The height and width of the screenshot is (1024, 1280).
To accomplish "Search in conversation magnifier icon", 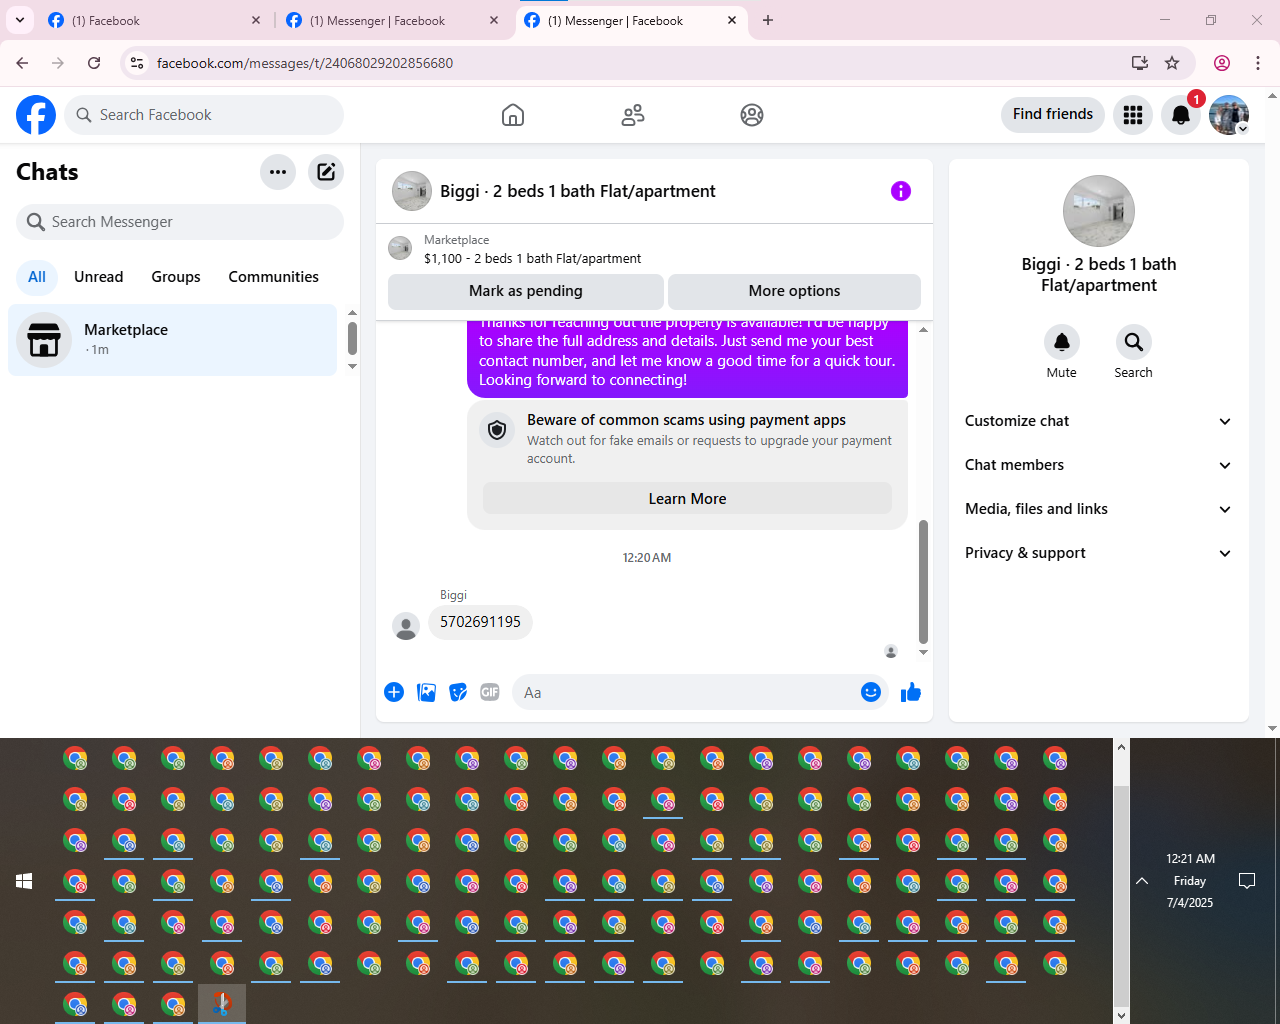I will (1134, 342).
